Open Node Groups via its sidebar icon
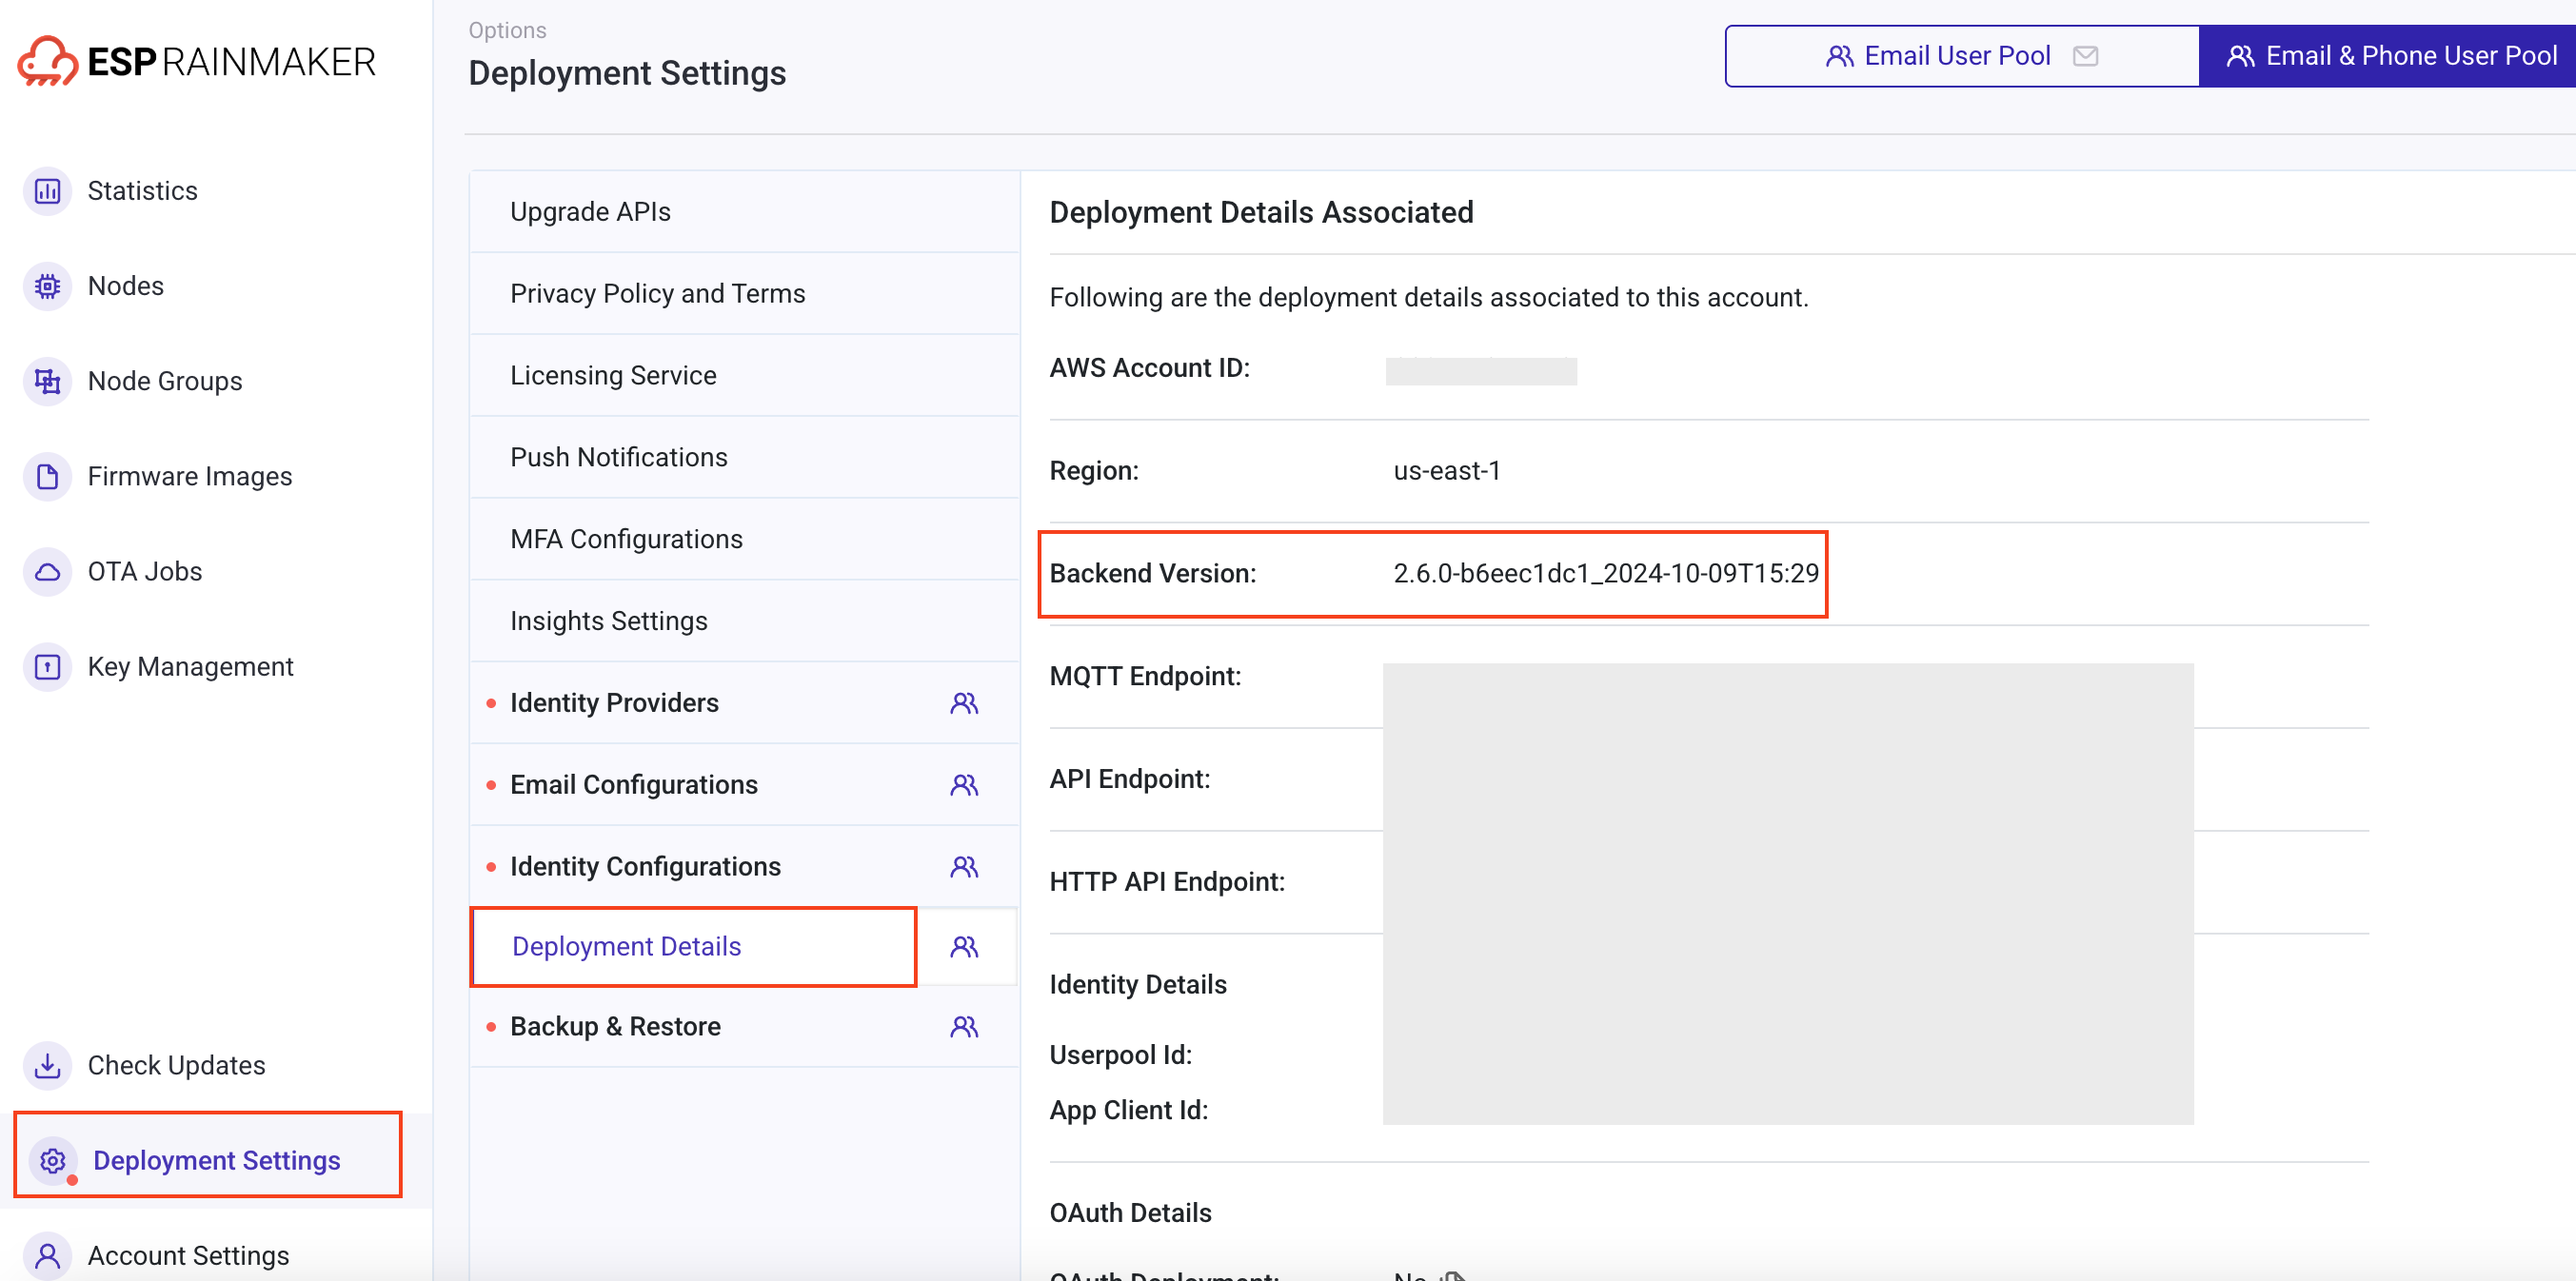 click(x=47, y=381)
